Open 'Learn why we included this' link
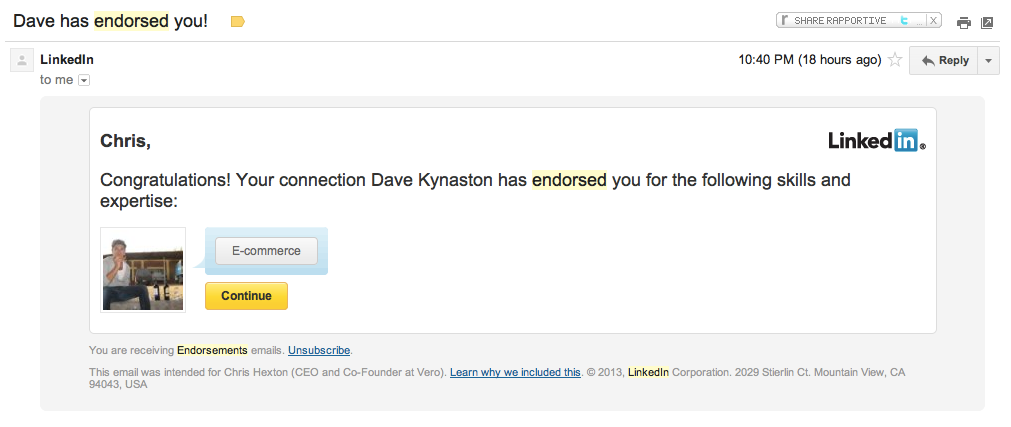Viewport: 1011px width, 427px height. coord(515,372)
